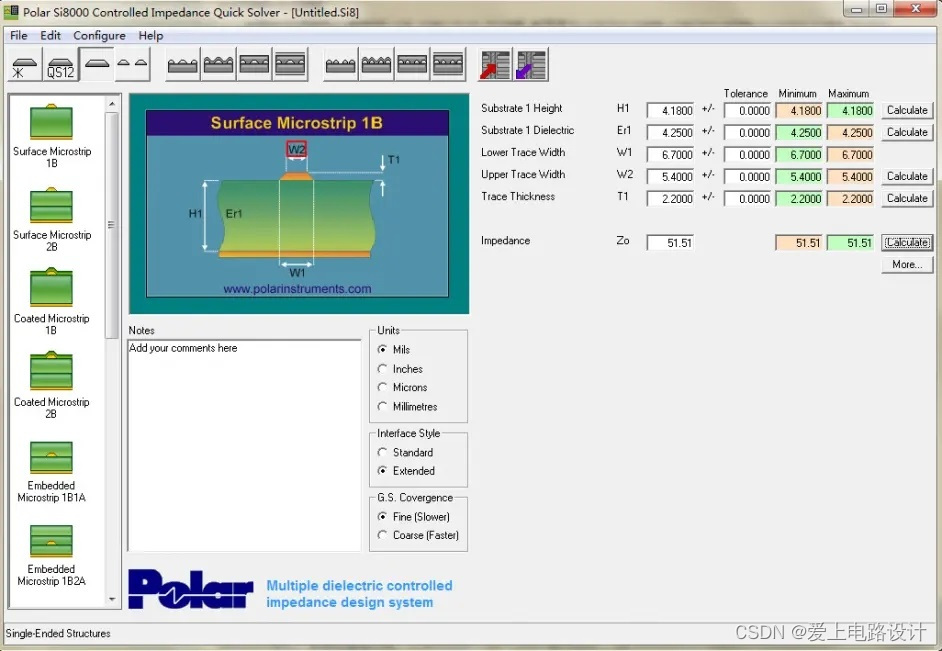Open the File menu
Screen dimensions: 942x651
[19, 35]
